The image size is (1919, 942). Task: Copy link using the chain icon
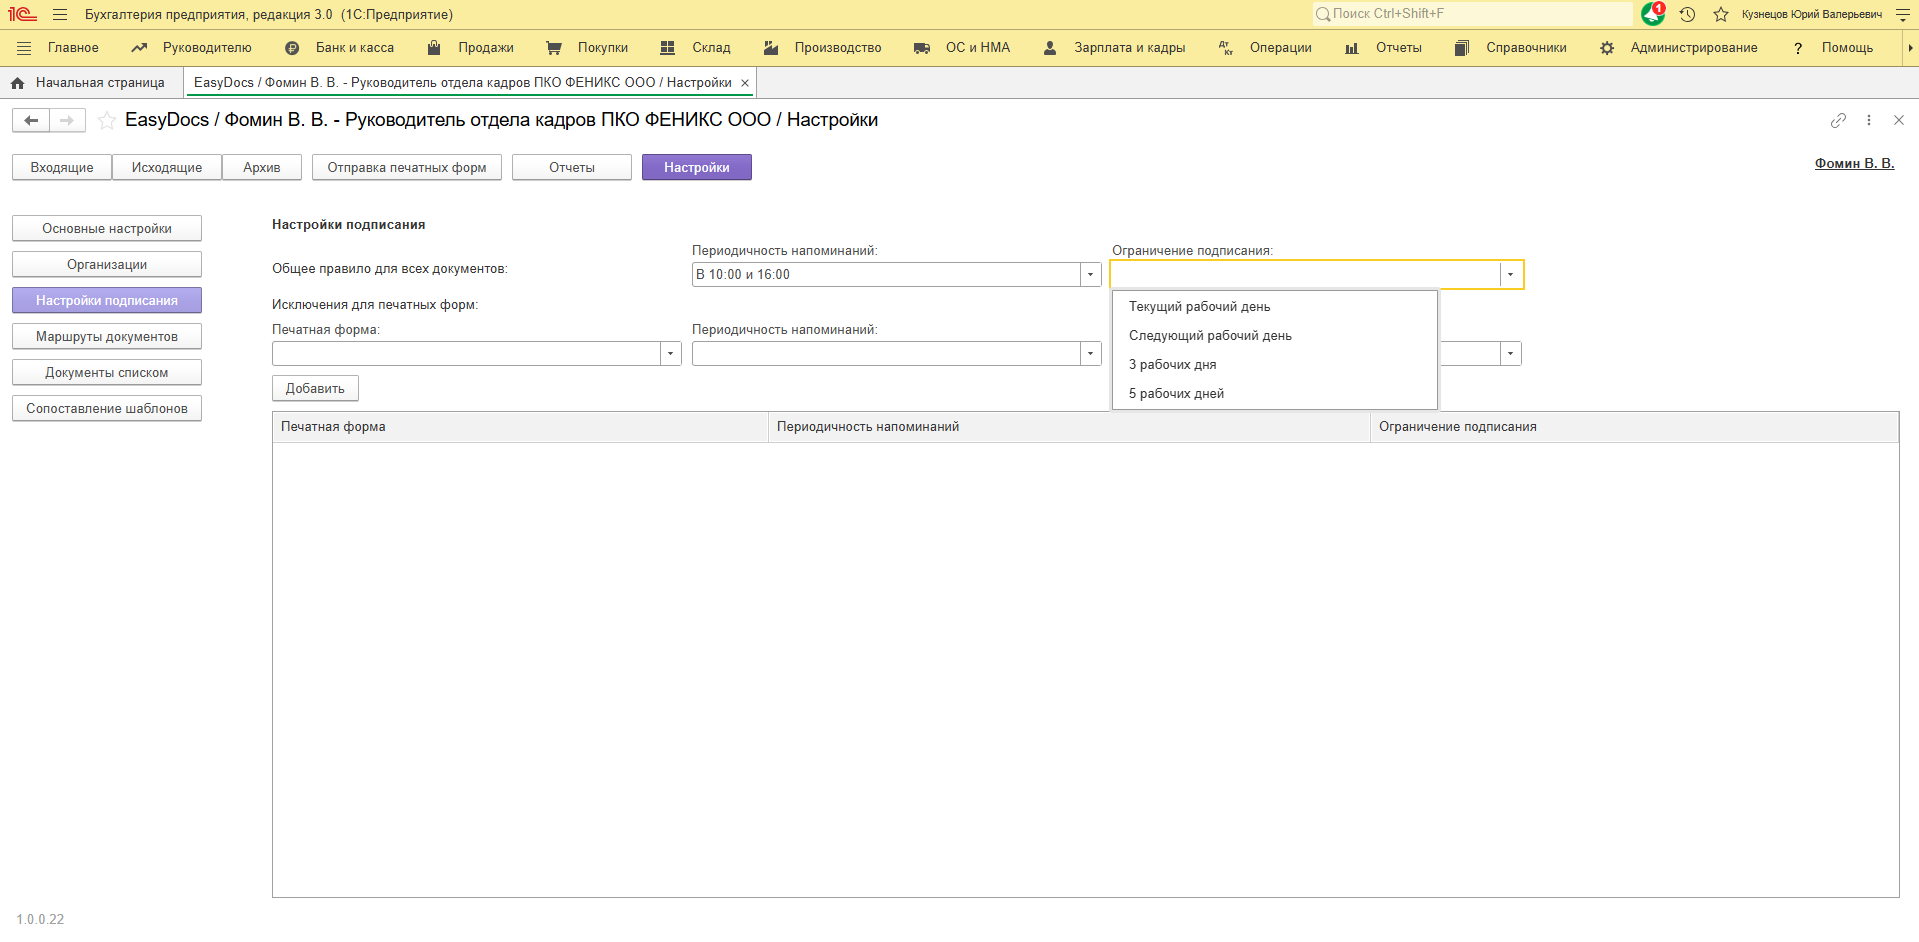tap(1838, 120)
